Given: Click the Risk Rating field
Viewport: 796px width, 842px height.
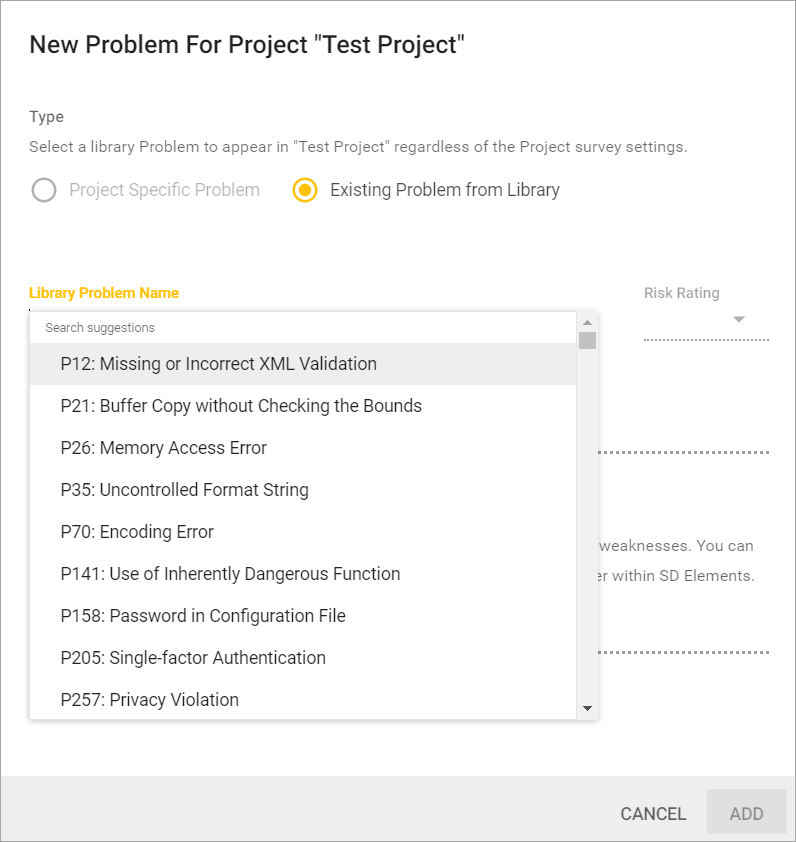Looking at the screenshot, I should [x=695, y=320].
